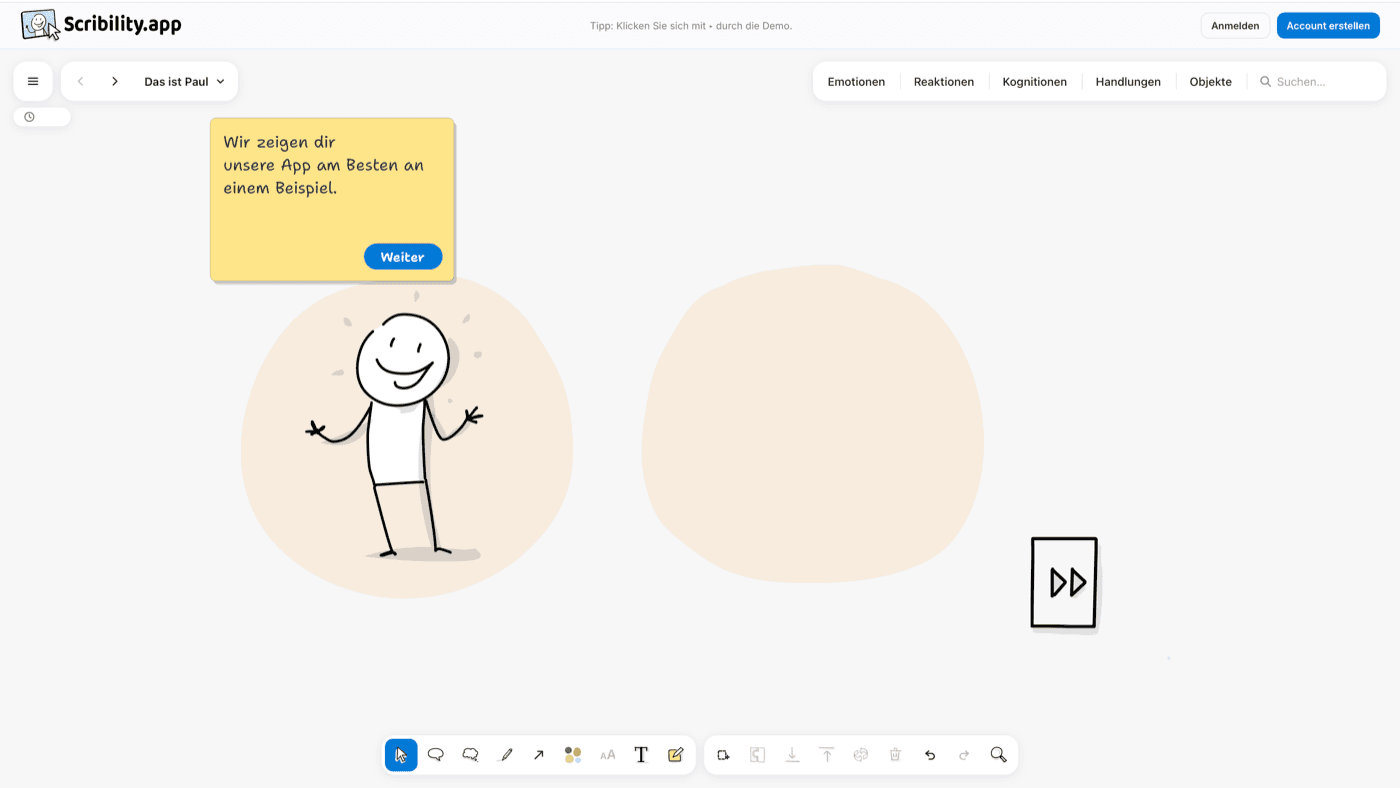Click the Anmelden button
Screen dimensions: 1400x788
pos(1235,26)
